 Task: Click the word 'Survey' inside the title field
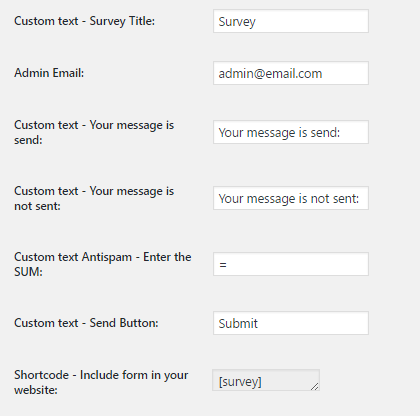pos(237,22)
